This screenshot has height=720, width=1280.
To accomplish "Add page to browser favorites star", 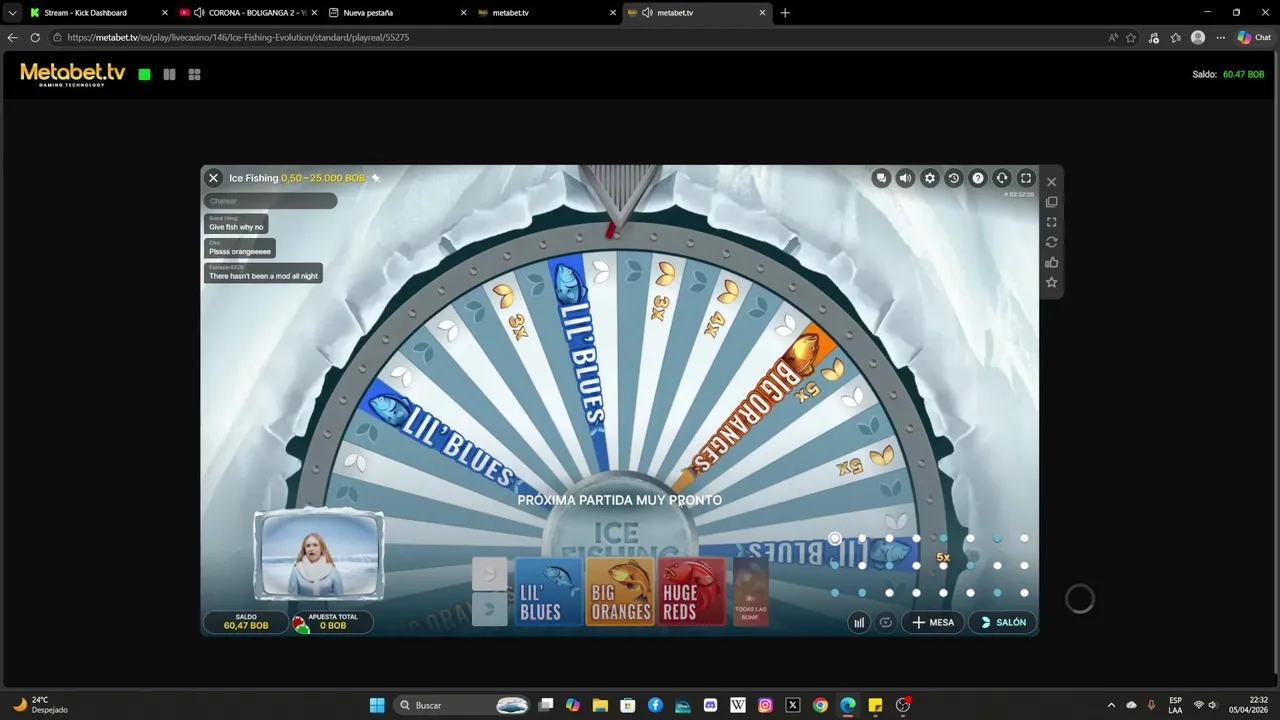I will [x=1131, y=37].
